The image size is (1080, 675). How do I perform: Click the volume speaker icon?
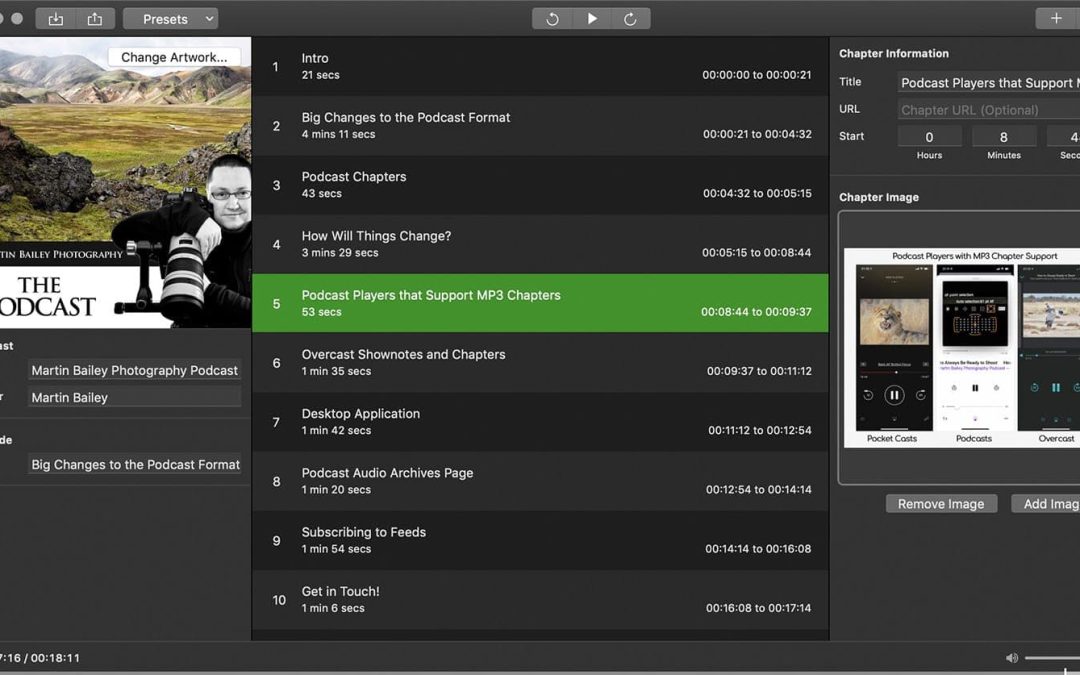(1011, 658)
